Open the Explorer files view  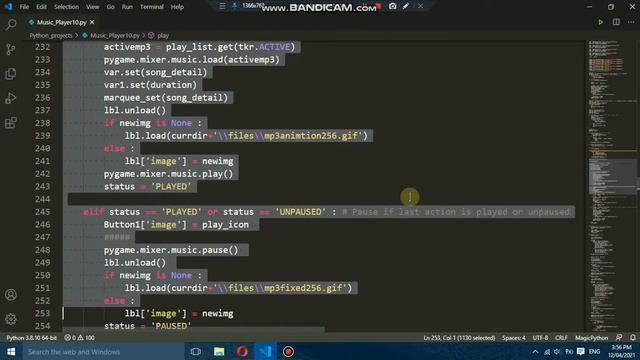tap(11, 73)
